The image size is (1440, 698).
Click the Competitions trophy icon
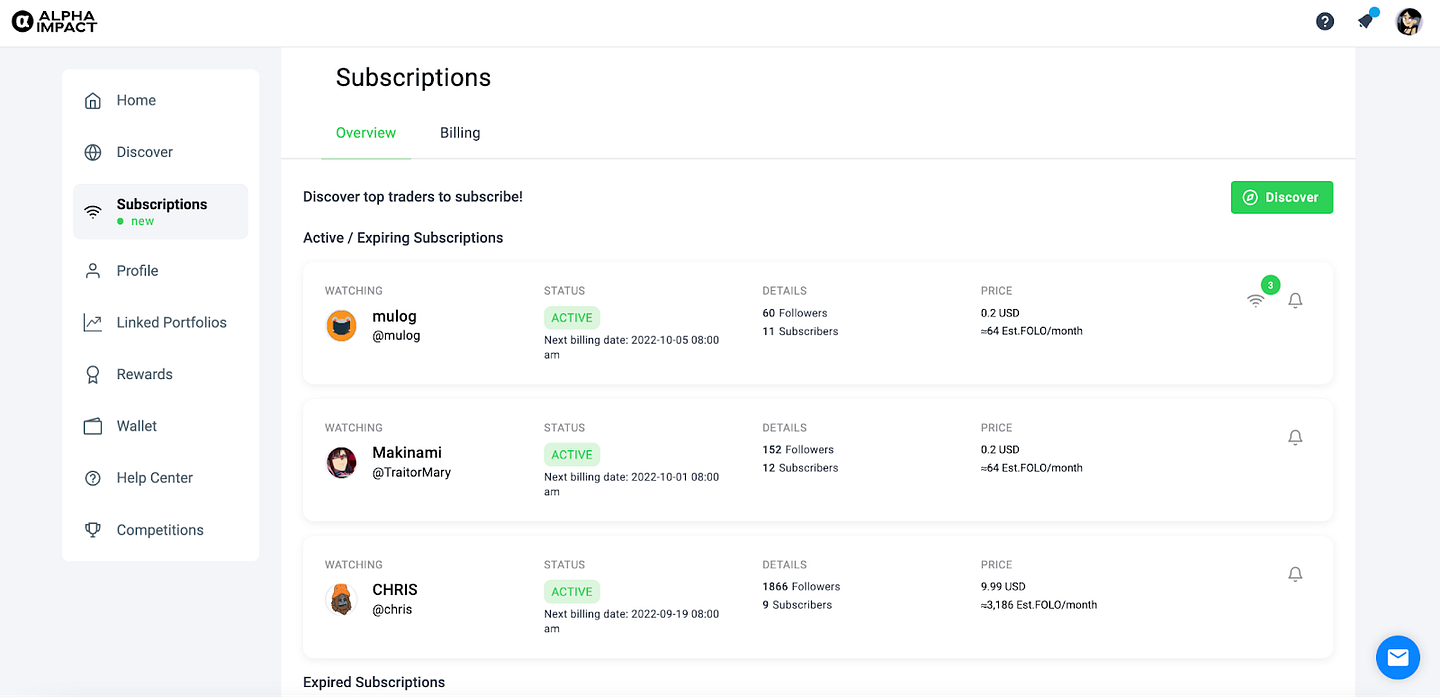(93, 530)
